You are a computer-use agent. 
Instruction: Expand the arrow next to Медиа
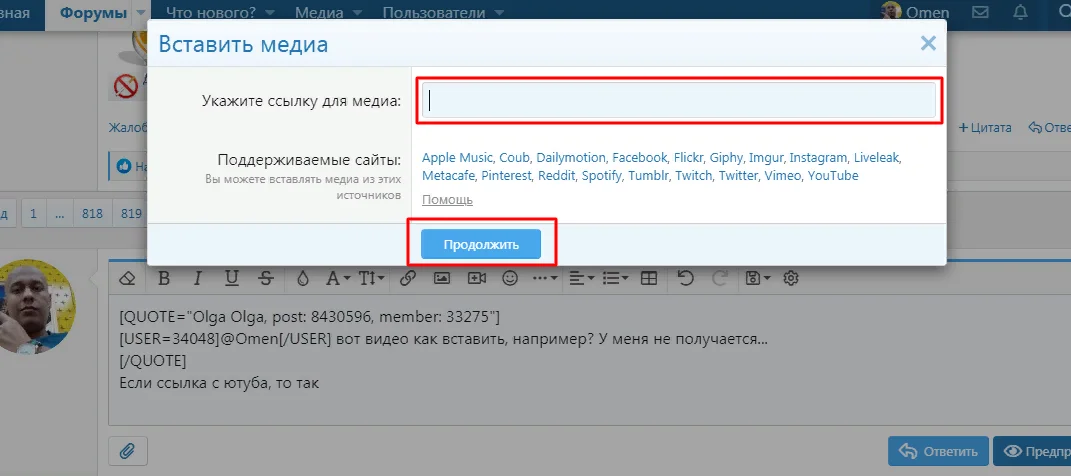357,13
